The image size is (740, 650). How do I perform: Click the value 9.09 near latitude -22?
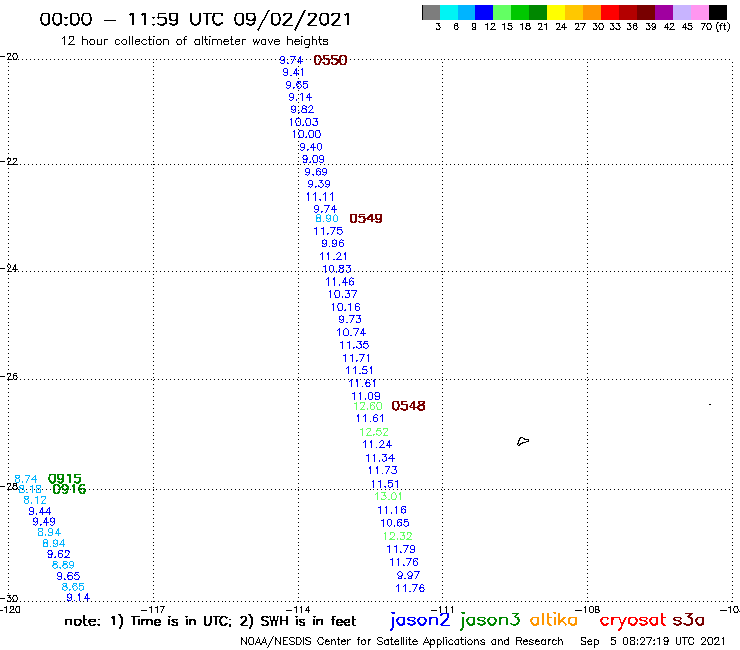[313, 160]
